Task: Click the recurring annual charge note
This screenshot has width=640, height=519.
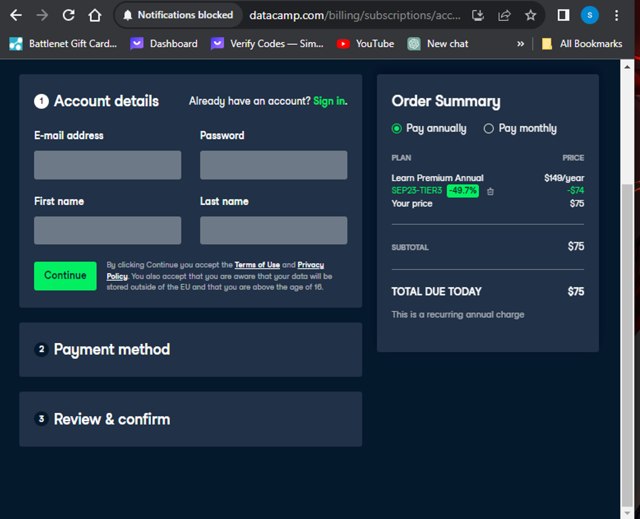Action: click(458, 315)
